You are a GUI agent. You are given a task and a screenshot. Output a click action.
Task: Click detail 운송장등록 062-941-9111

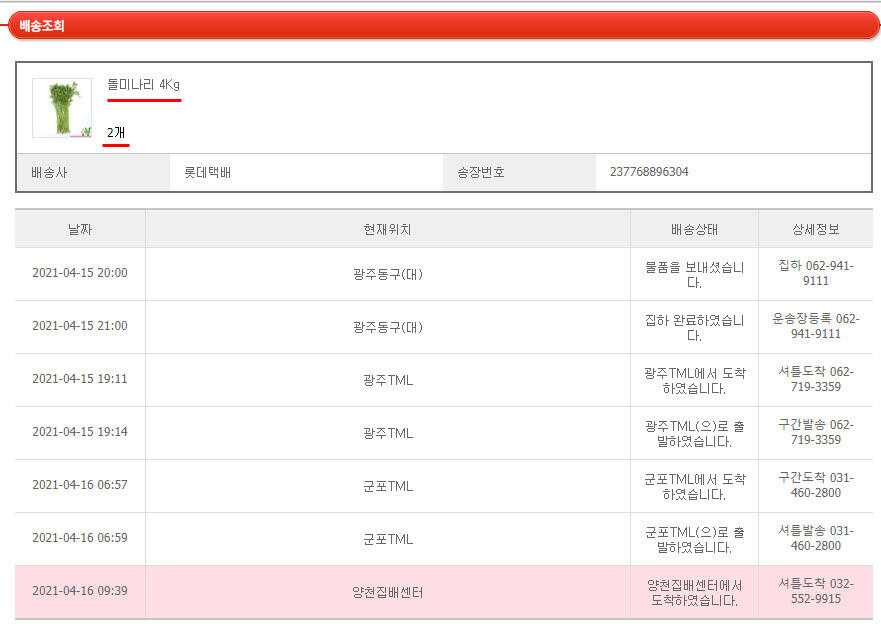click(x=816, y=326)
